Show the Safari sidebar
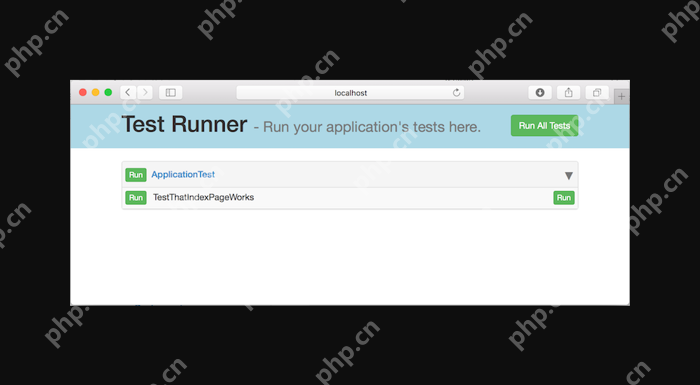 tap(171, 92)
